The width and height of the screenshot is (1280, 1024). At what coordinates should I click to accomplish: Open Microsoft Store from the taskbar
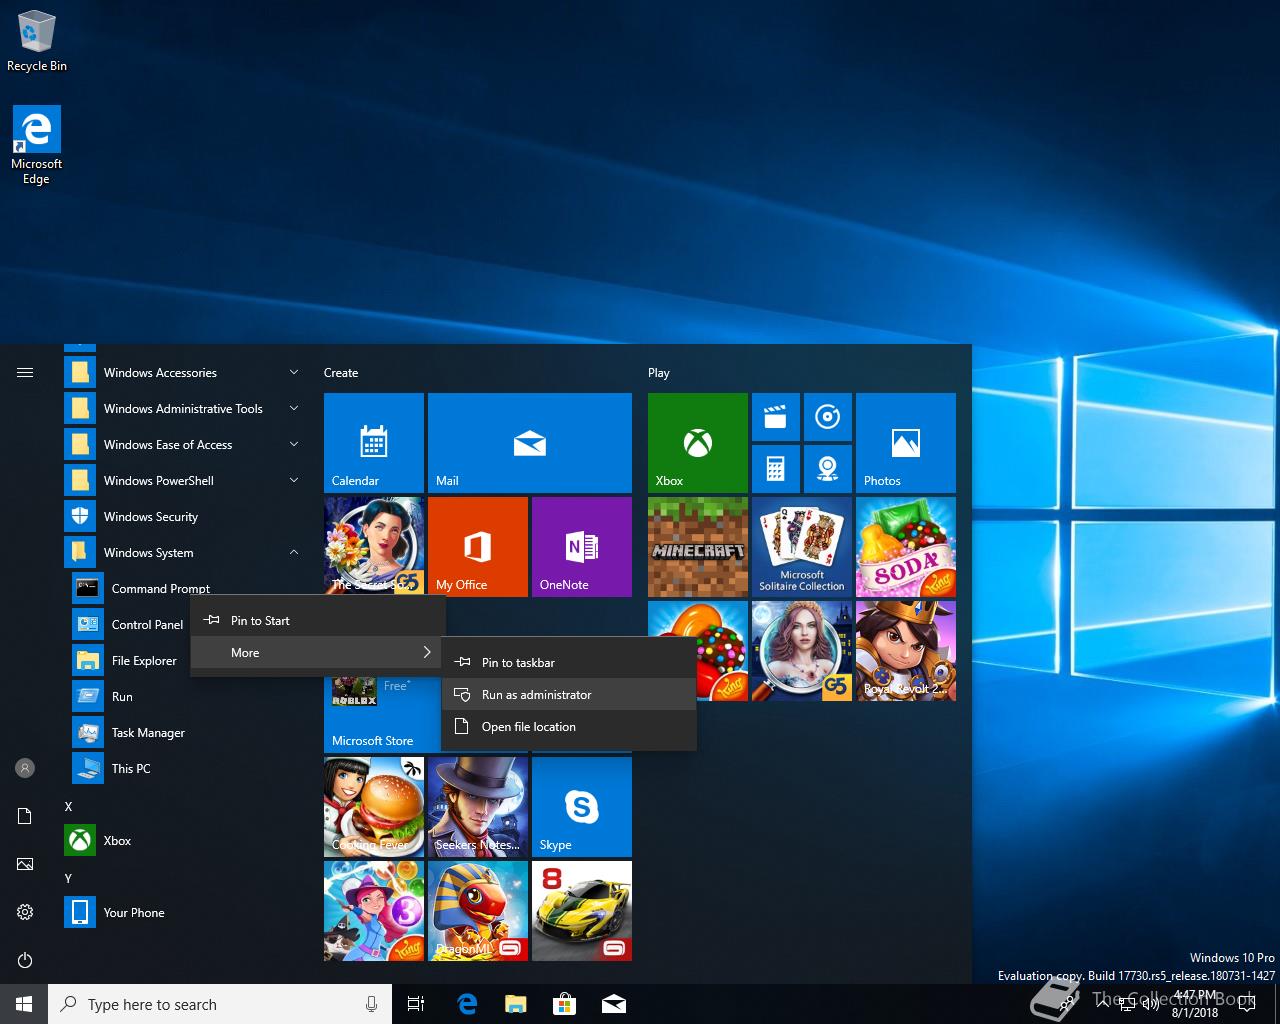click(x=564, y=1004)
